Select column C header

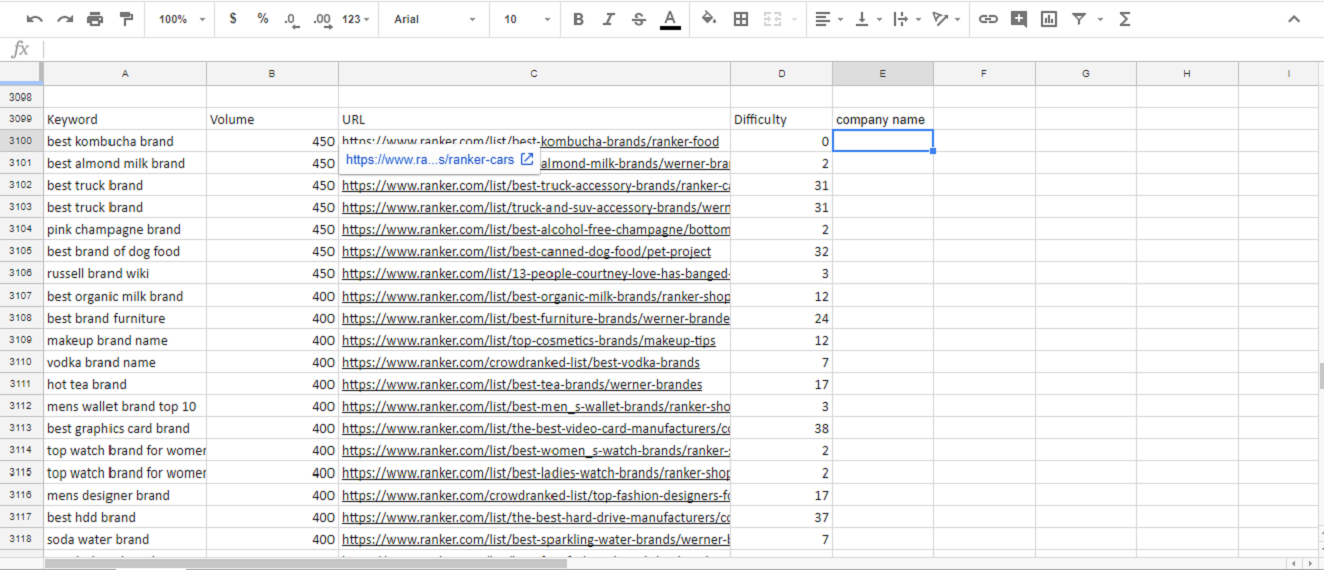[x=534, y=73]
